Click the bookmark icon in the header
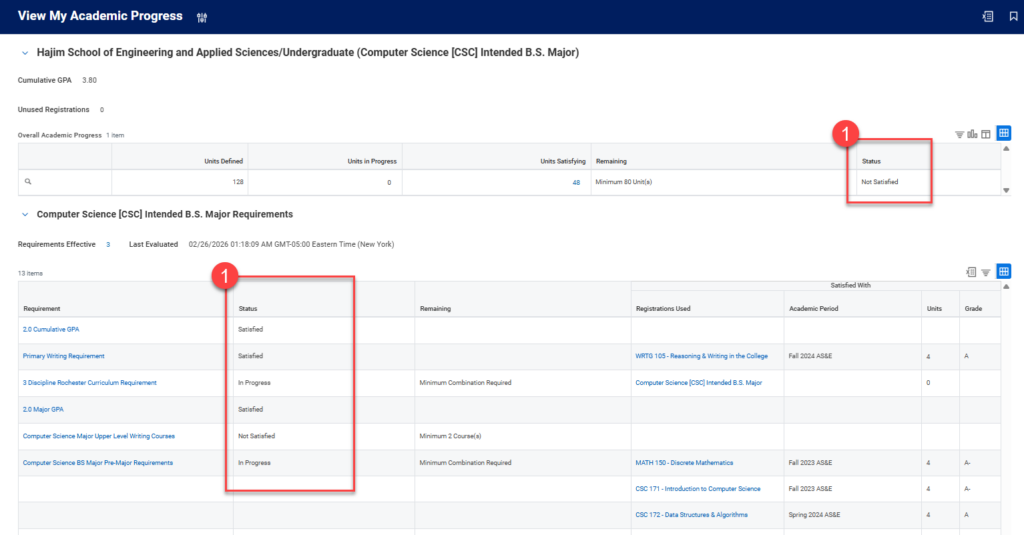1024x535 pixels. point(1013,16)
